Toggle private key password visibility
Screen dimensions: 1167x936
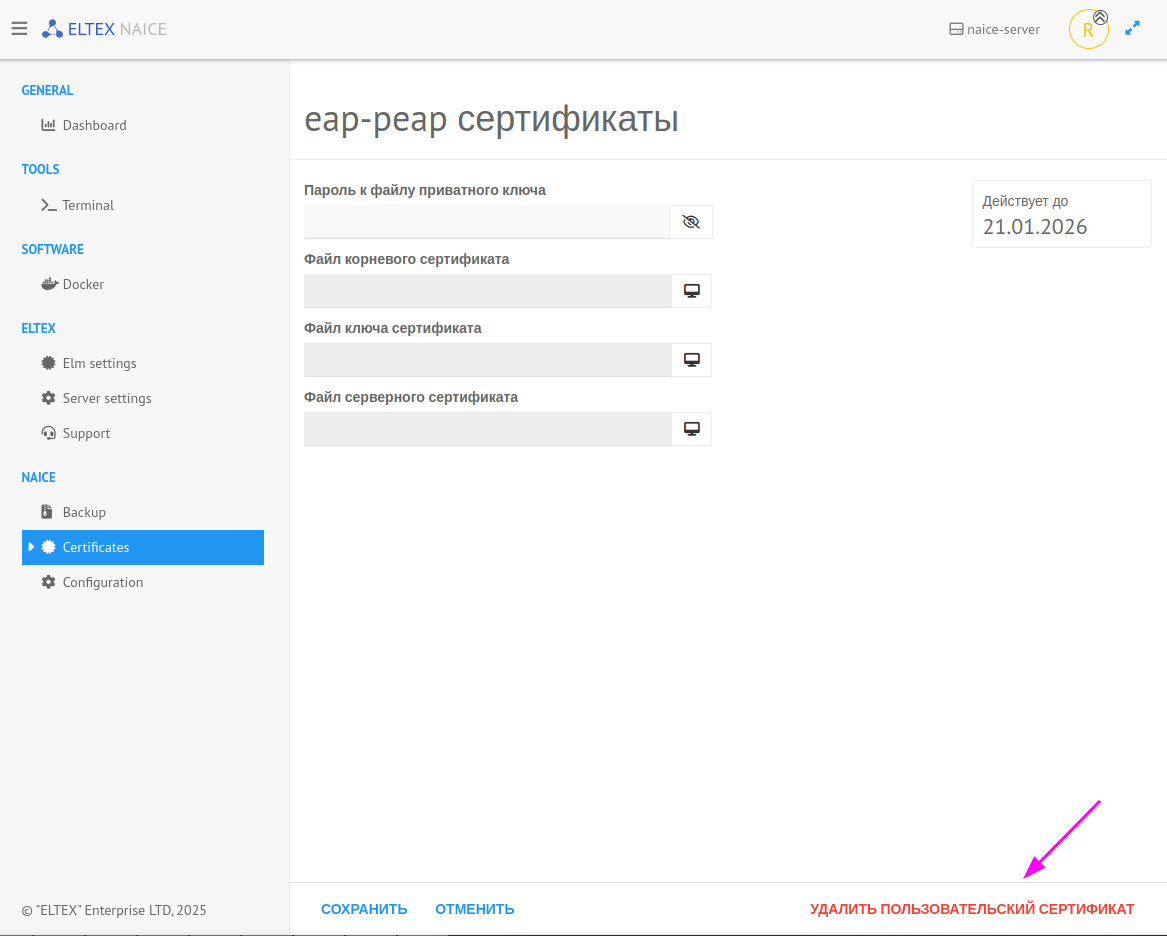[691, 222]
